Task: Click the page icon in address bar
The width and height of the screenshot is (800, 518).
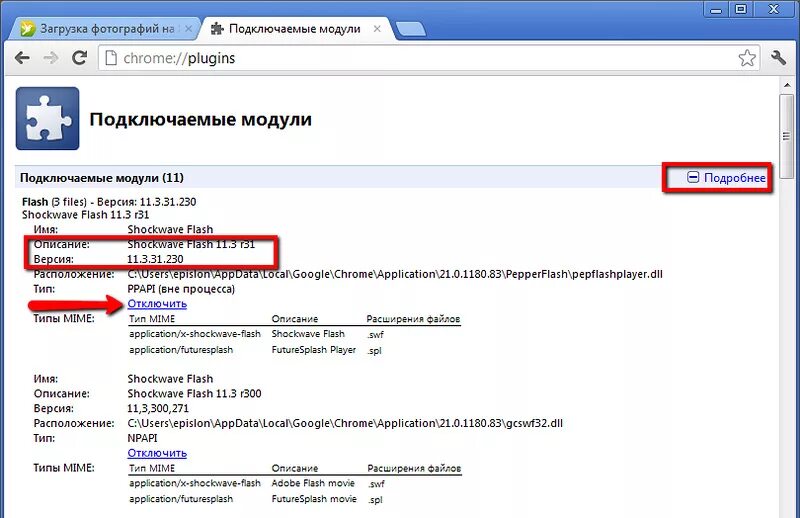Action: tap(111, 58)
